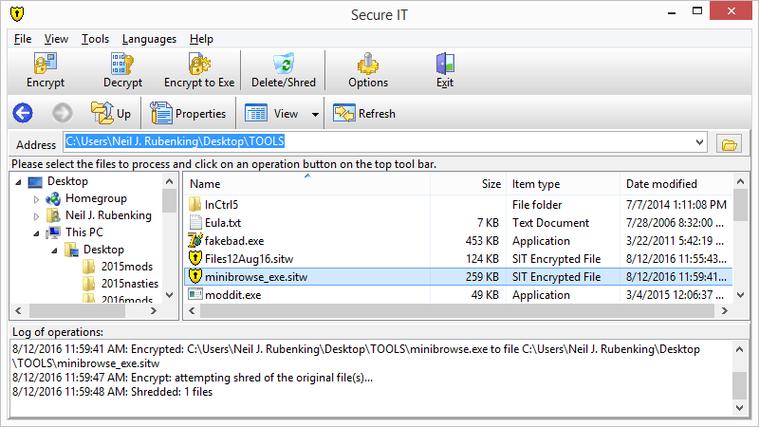Open the Options toolbar icon
The image size is (759, 427).
point(368,63)
